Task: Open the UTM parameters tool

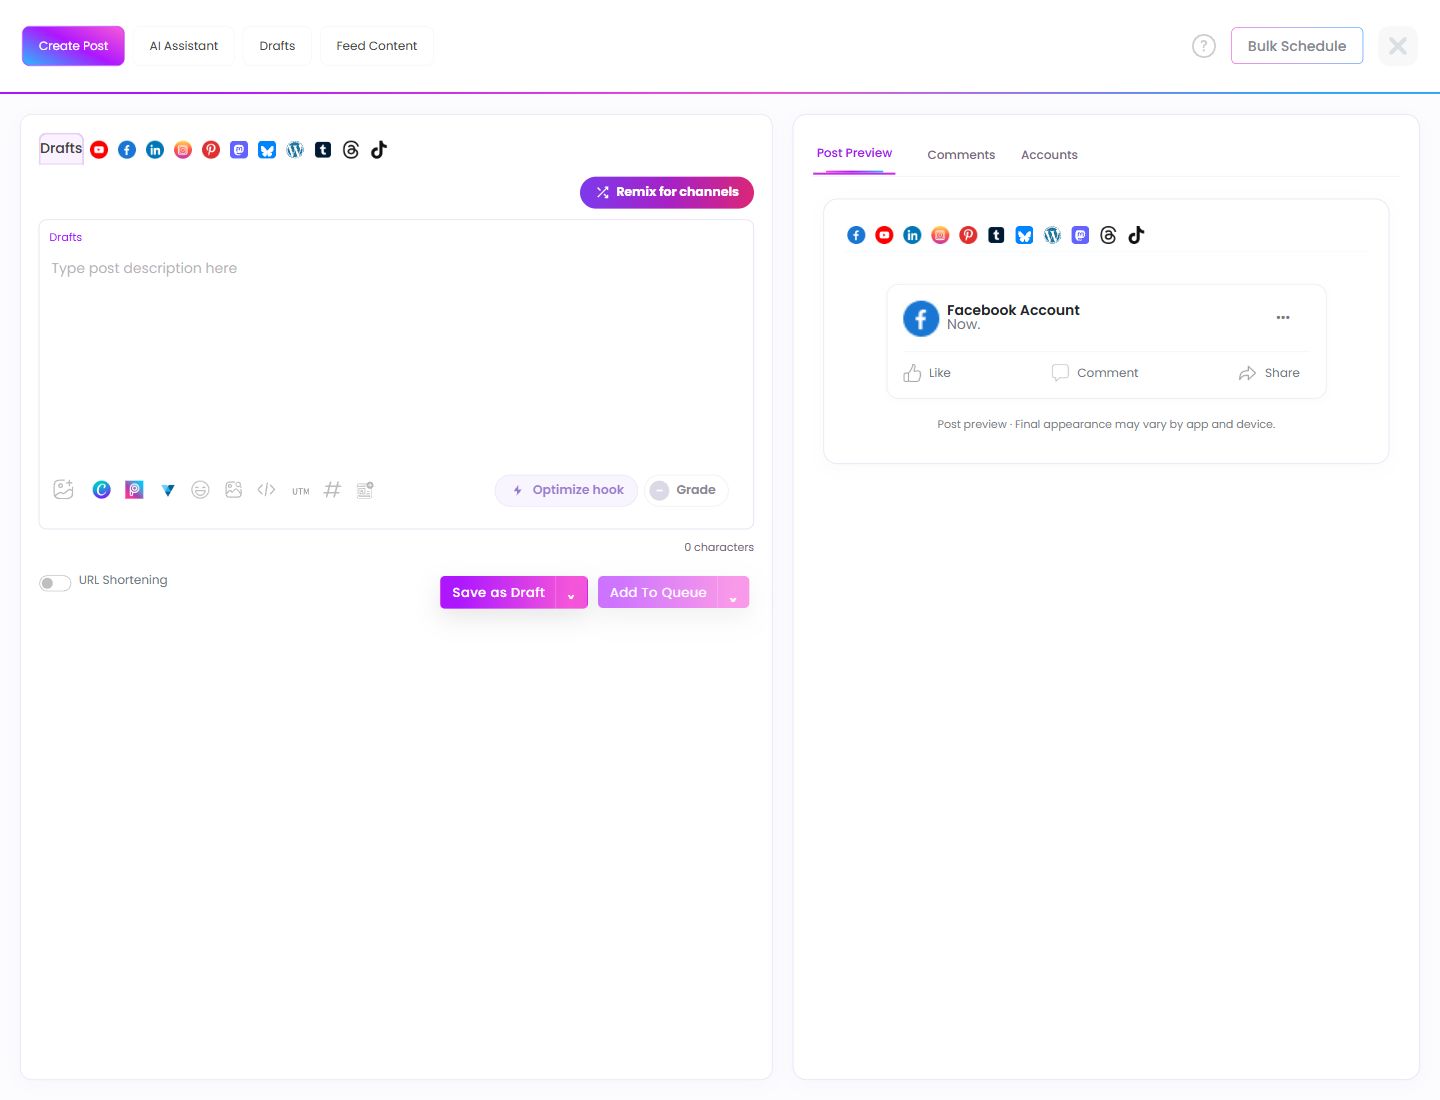Action: coord(301,491)
